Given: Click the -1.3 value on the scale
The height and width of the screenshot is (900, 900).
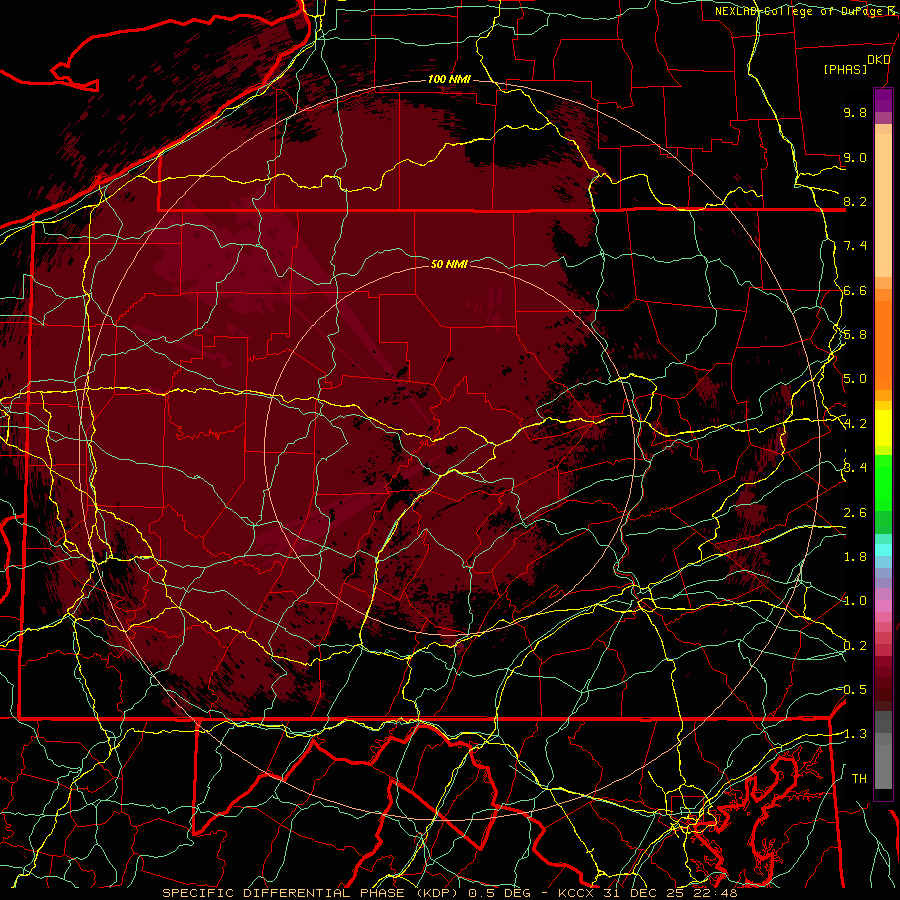Looking at the screenshot, I should (853, 734).
